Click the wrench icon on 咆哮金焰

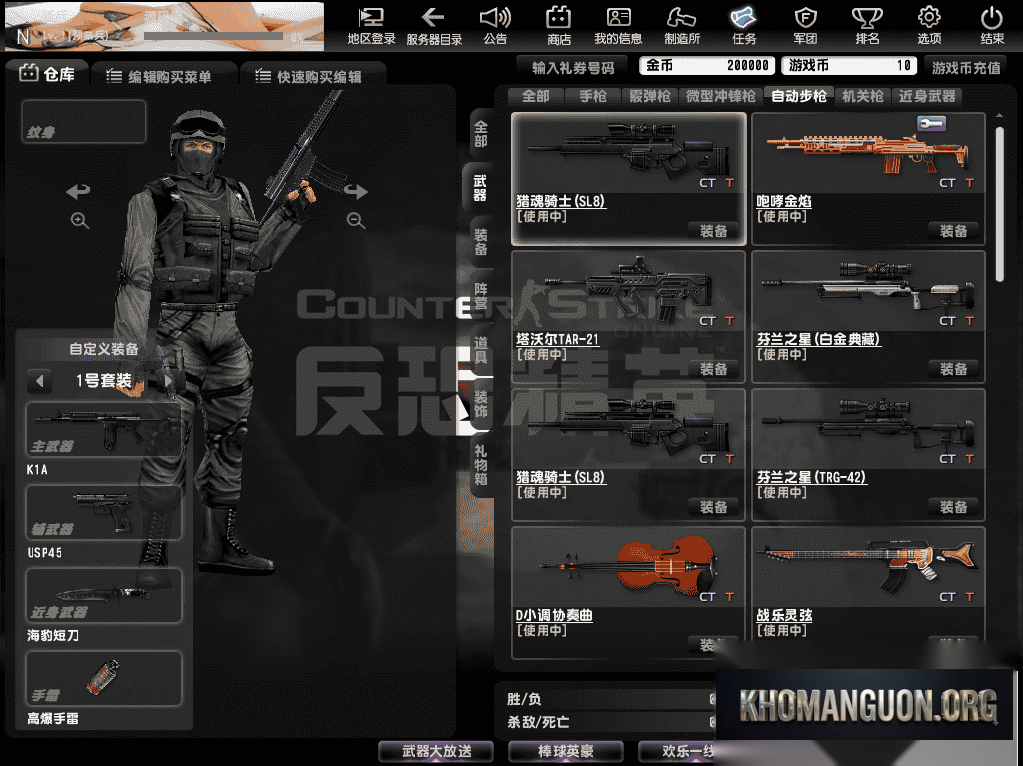coord(931,123)
